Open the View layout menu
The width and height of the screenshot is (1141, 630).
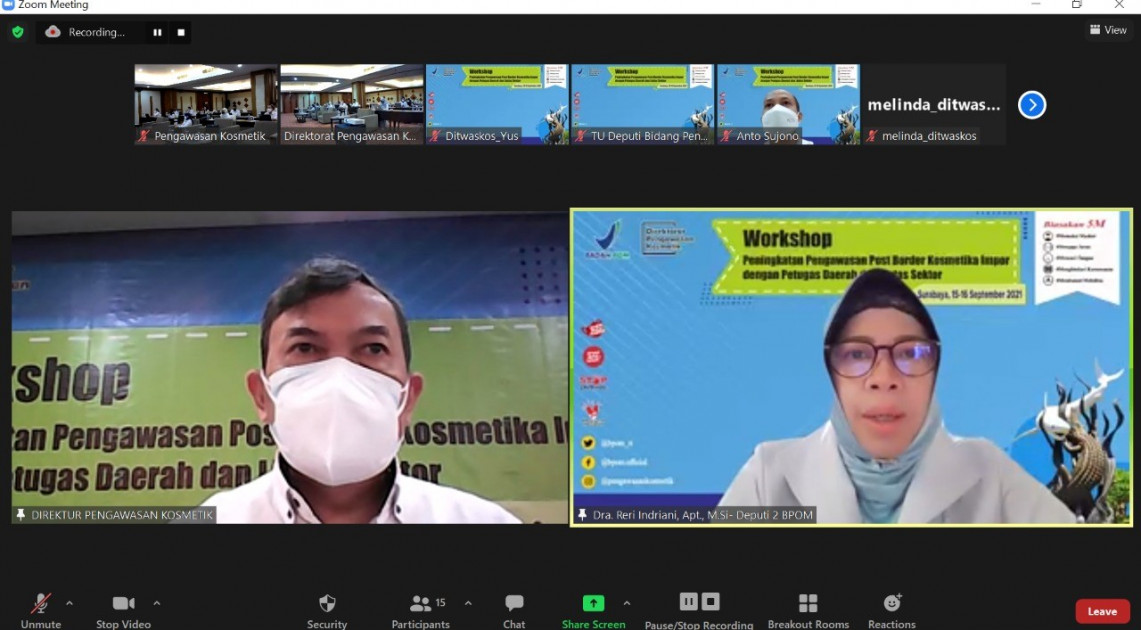pyautogui.click(x=1108, y=30)
